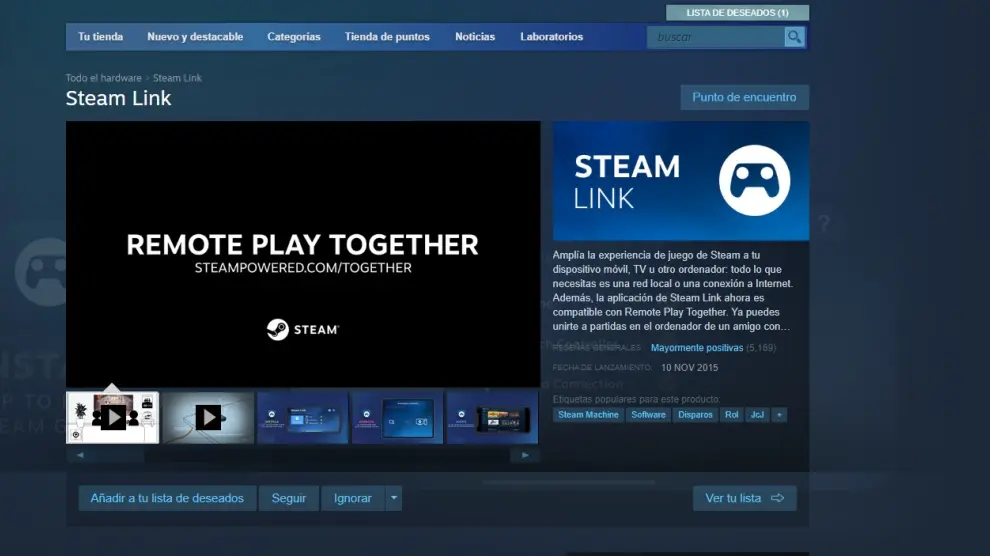The width and height of the screenshot is (990, 556).
Task: Open the third screenshot thumbnail
Action: click(x=303, y=417)
